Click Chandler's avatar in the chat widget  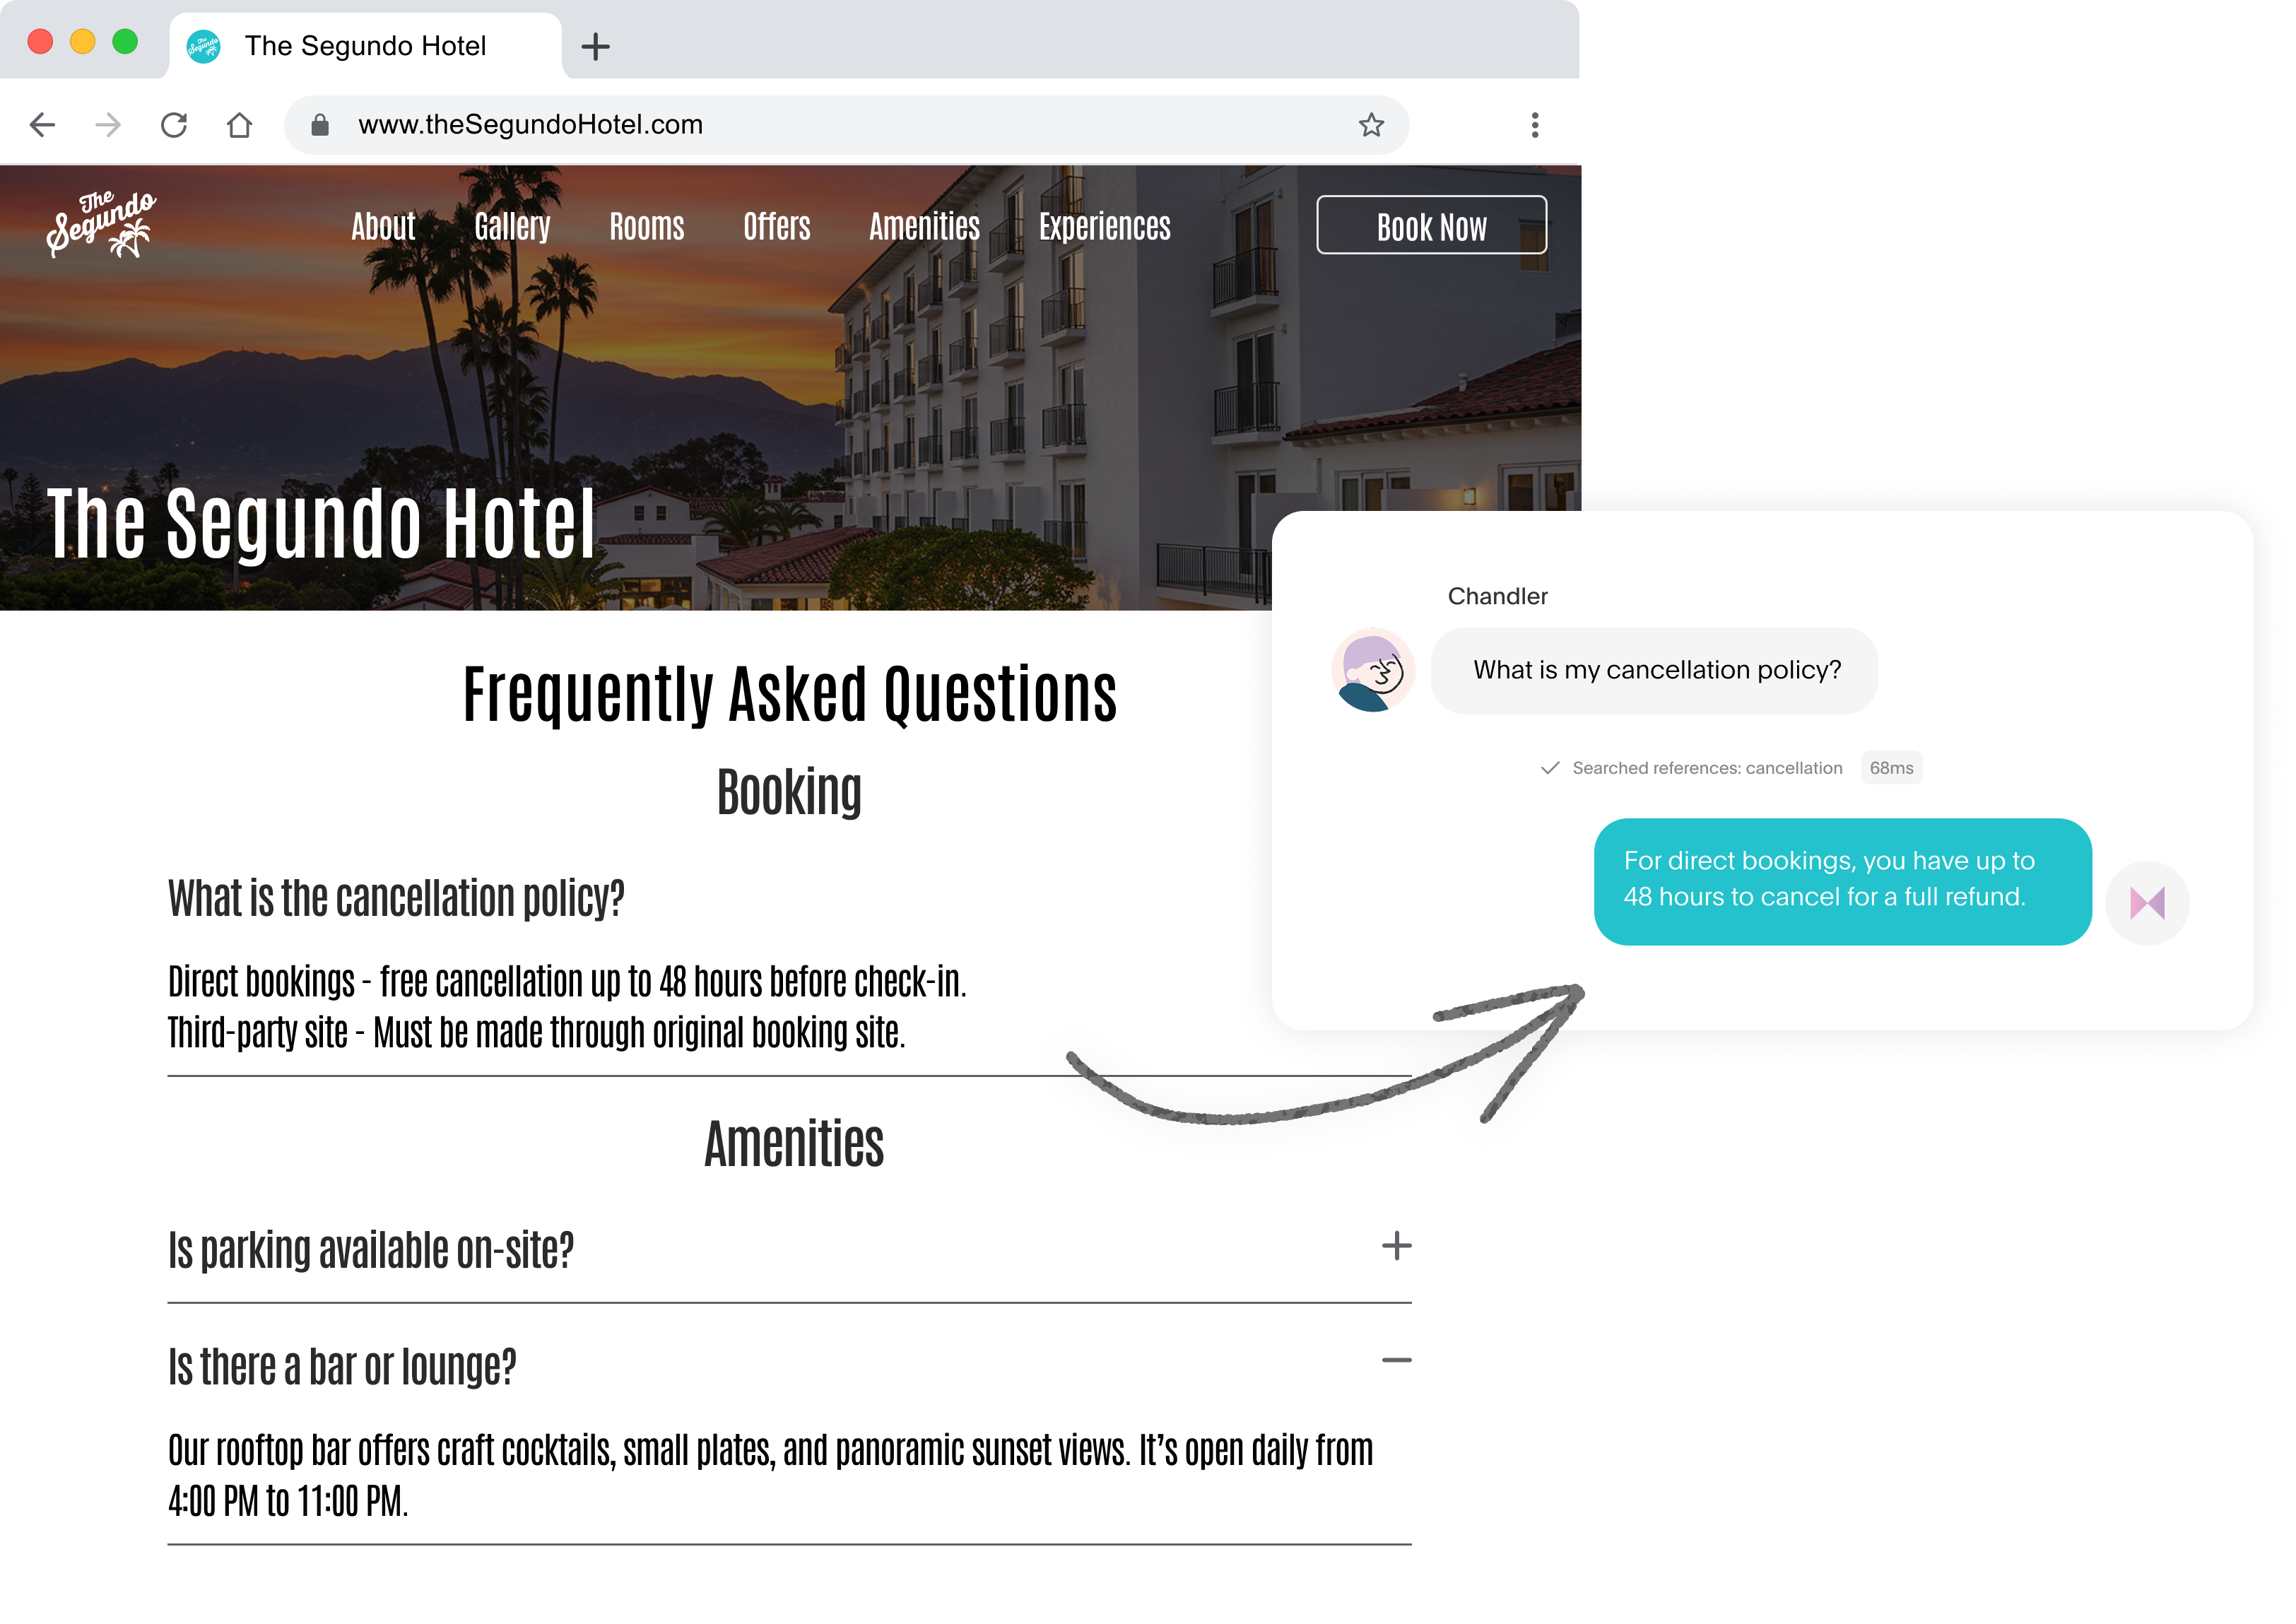[x=1374, y=670]
